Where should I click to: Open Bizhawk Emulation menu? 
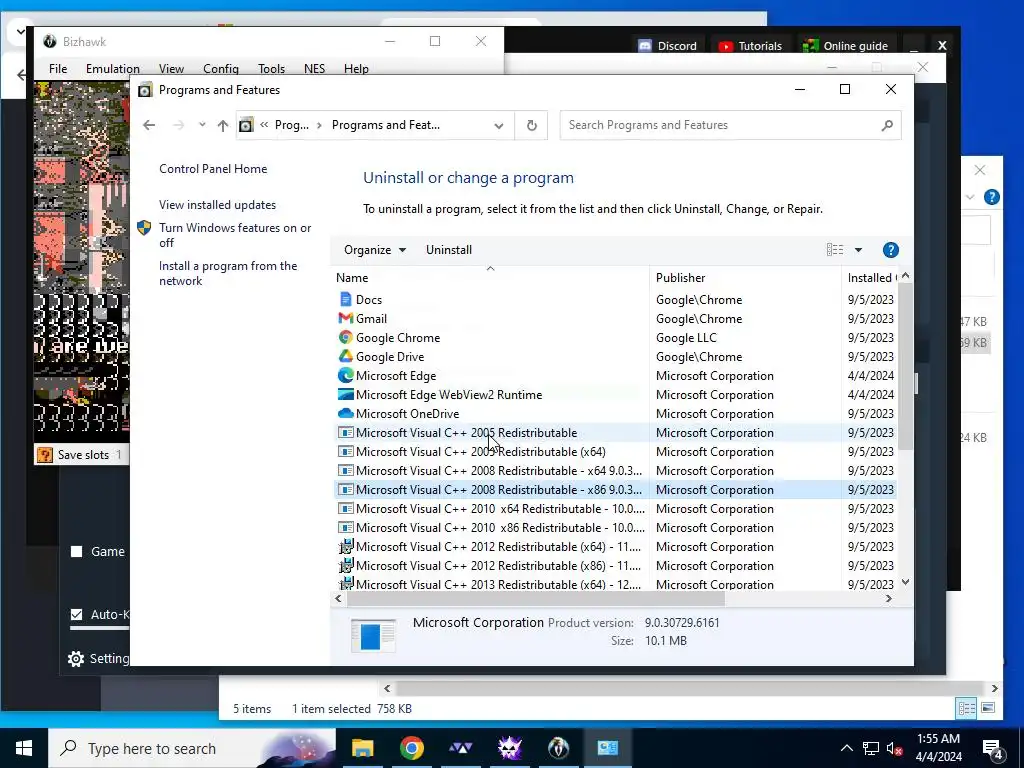click(x=112, y=69)
